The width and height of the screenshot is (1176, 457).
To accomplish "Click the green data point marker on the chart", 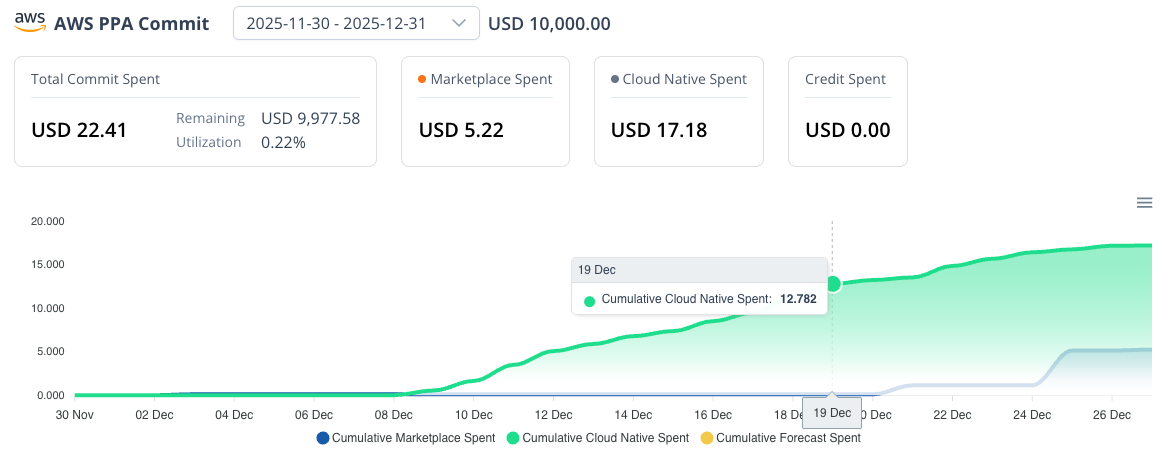I will [832, 284].
